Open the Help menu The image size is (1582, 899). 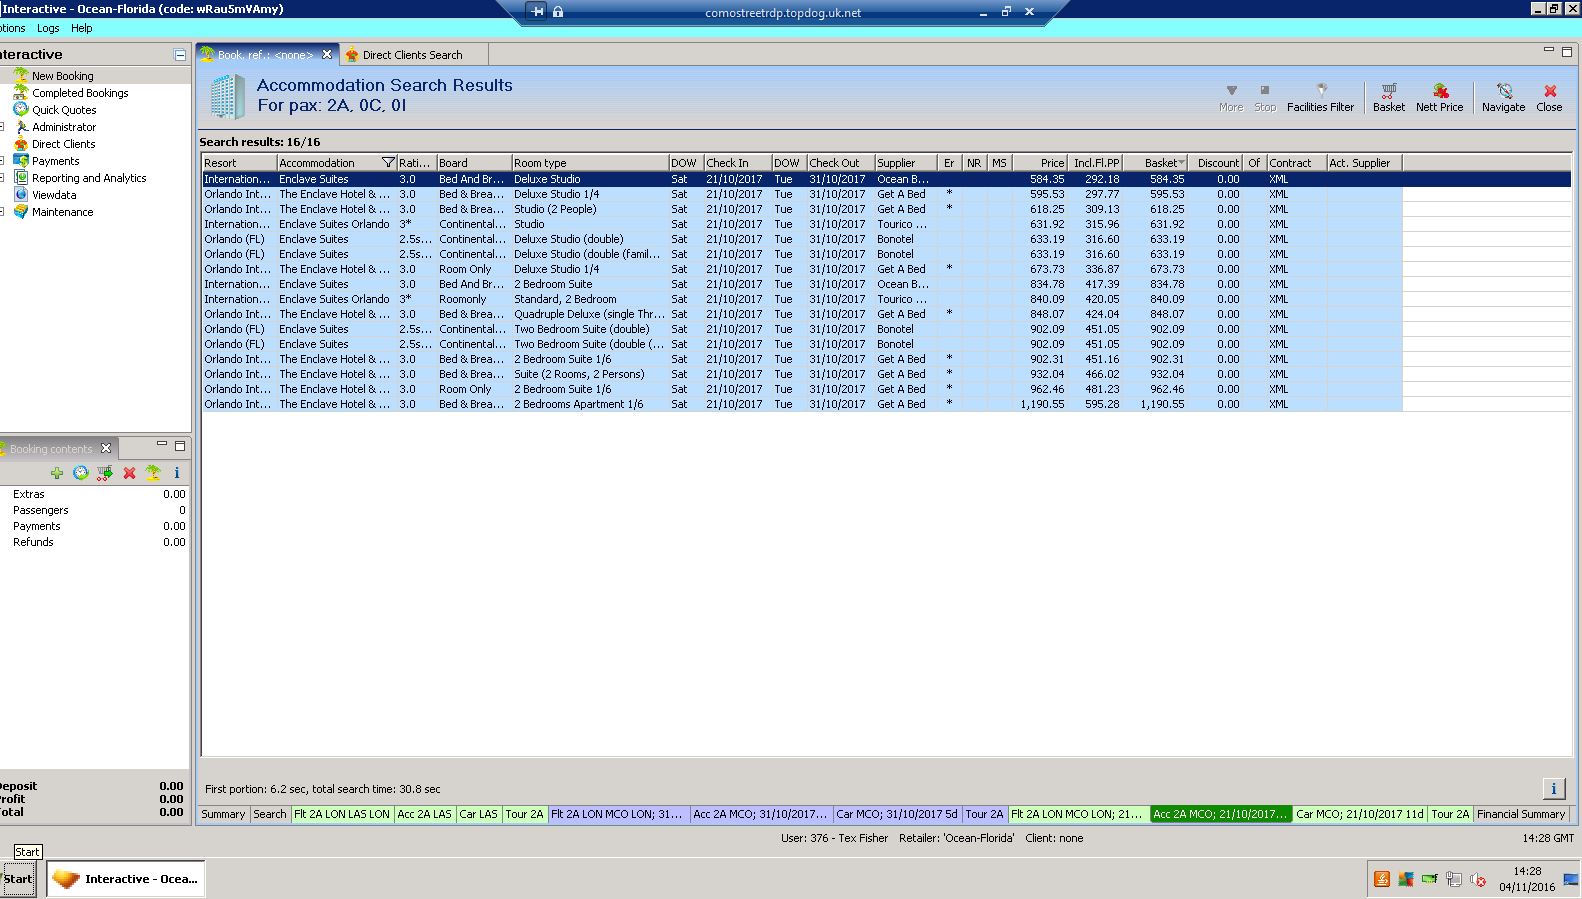coord(82,28)
